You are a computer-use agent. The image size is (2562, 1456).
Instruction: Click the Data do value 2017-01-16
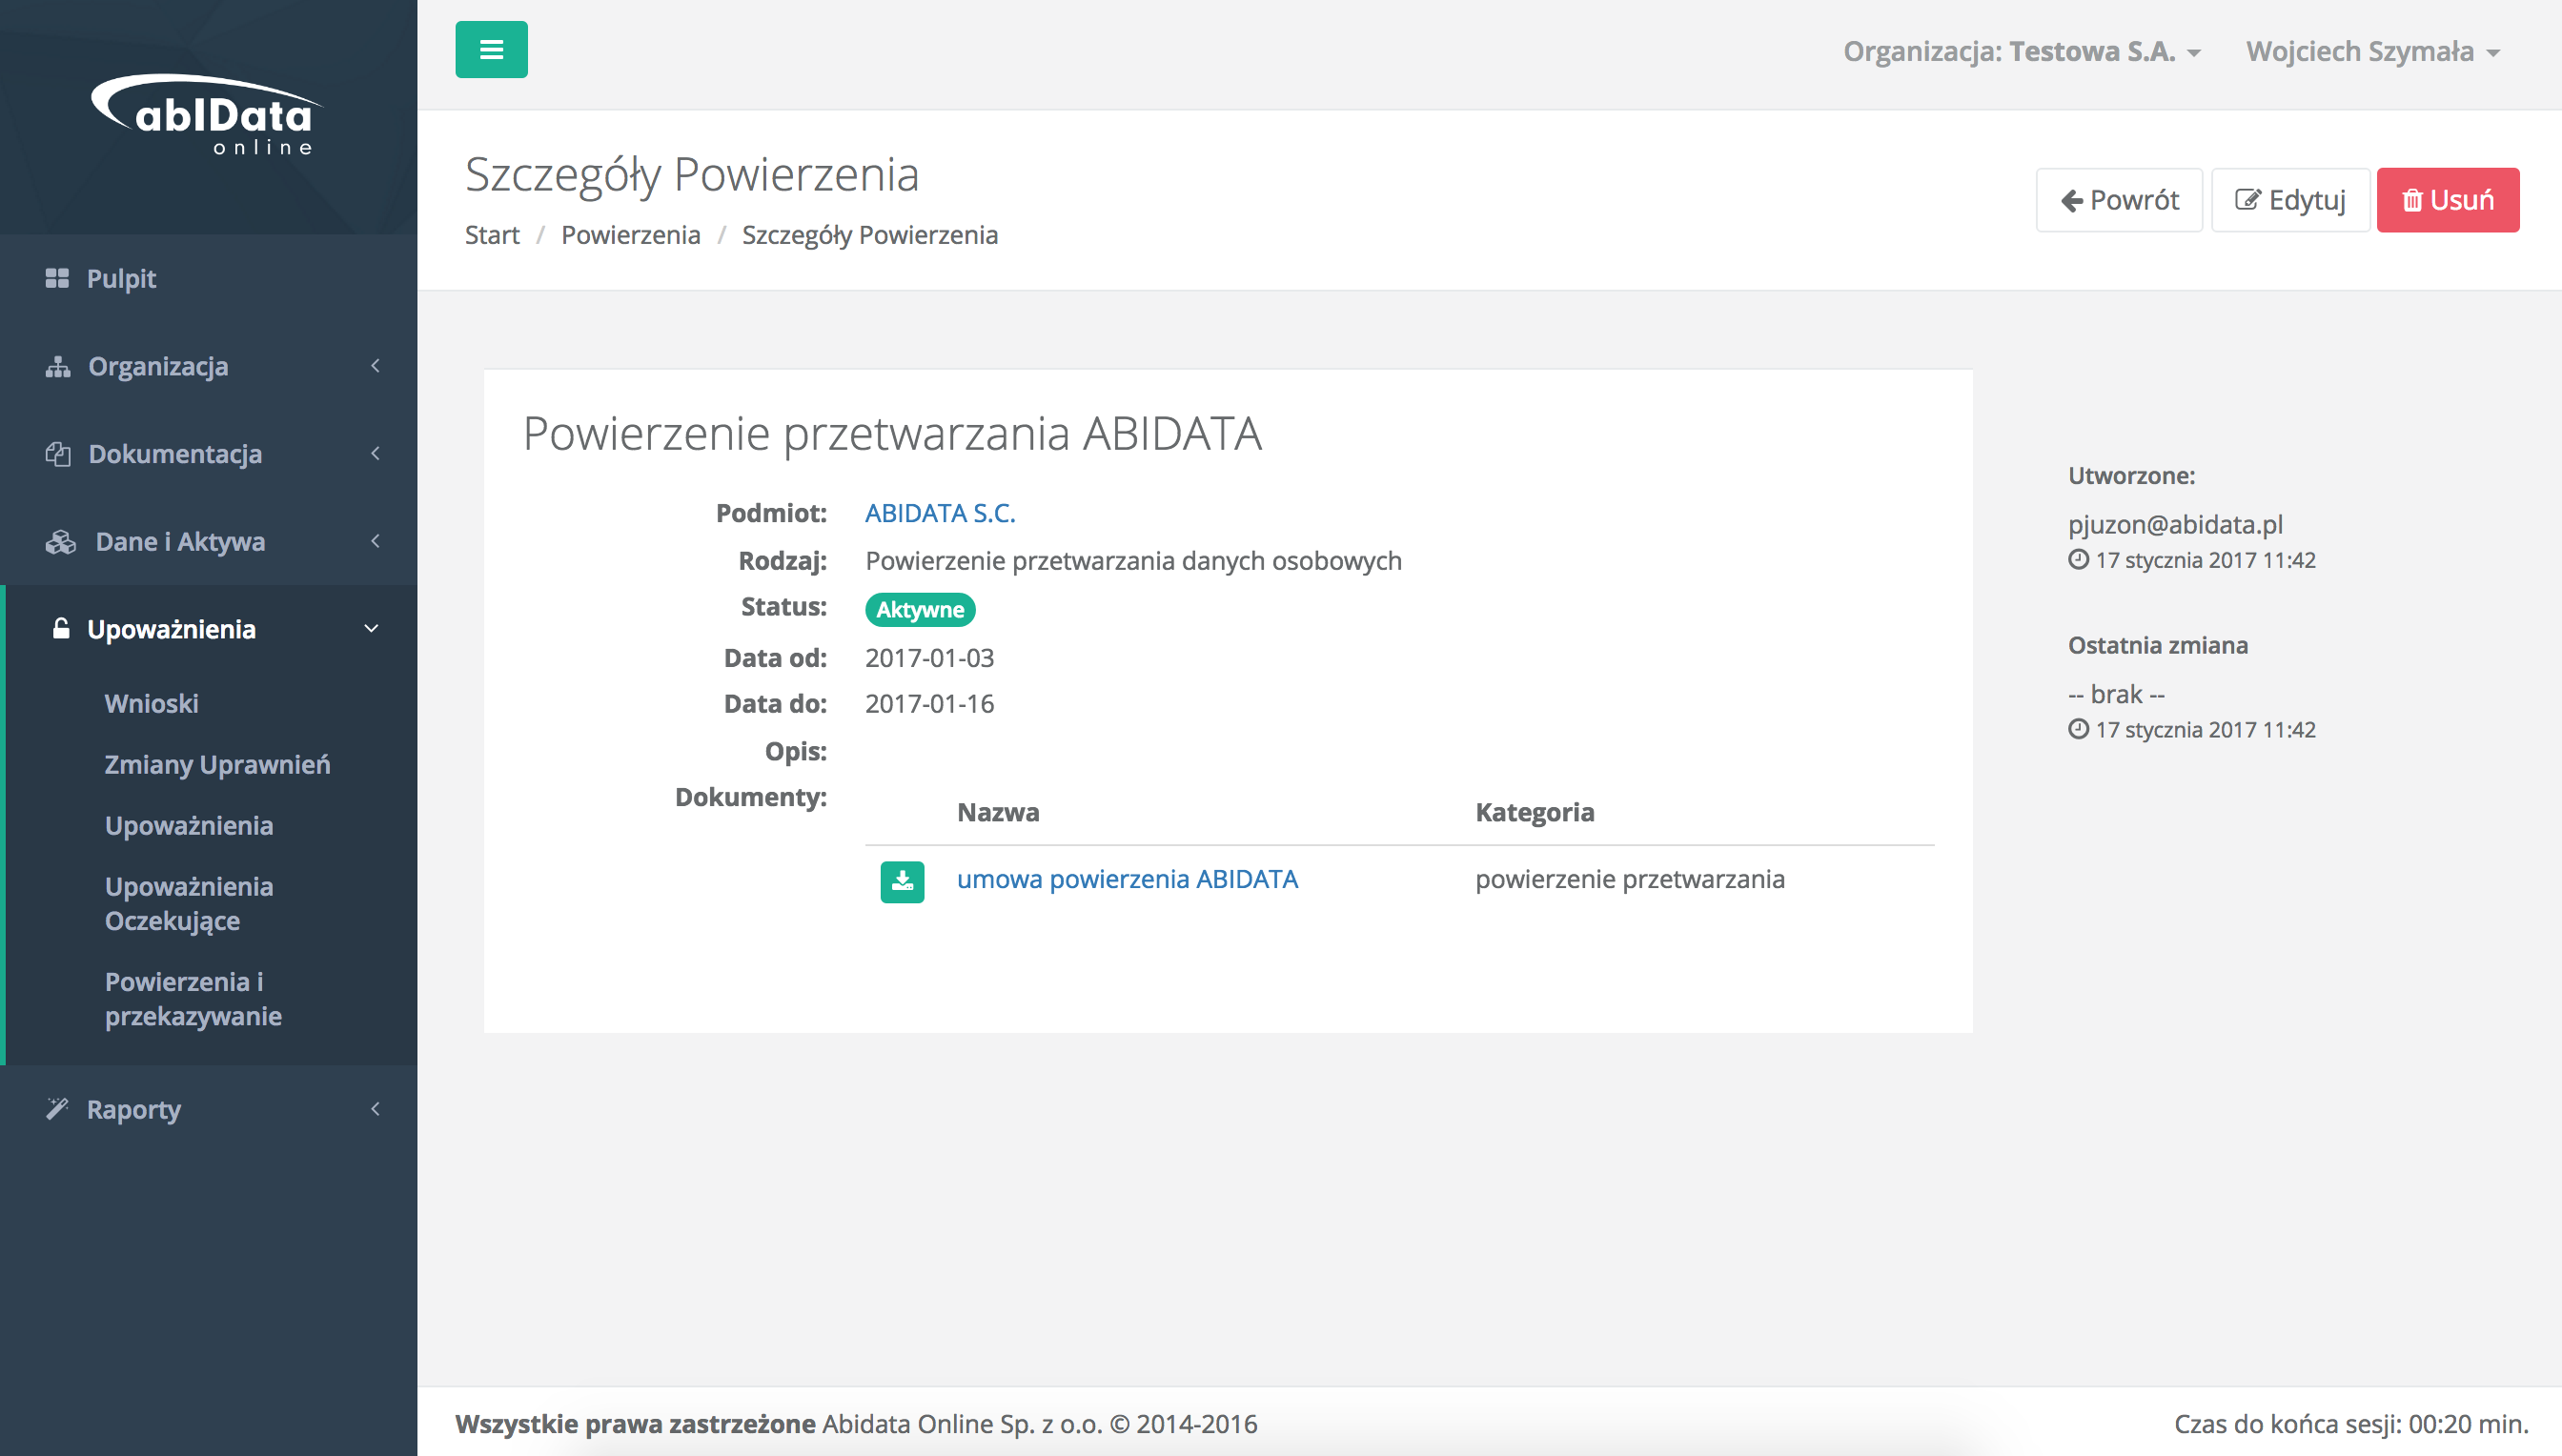[929, 704]
